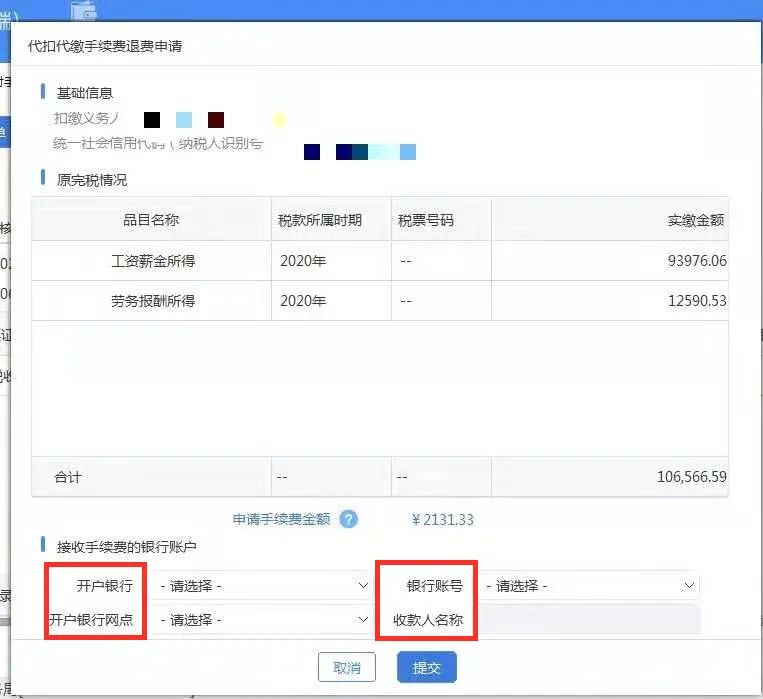Open the 开户银行 dropdown

(x=264, y=586)
